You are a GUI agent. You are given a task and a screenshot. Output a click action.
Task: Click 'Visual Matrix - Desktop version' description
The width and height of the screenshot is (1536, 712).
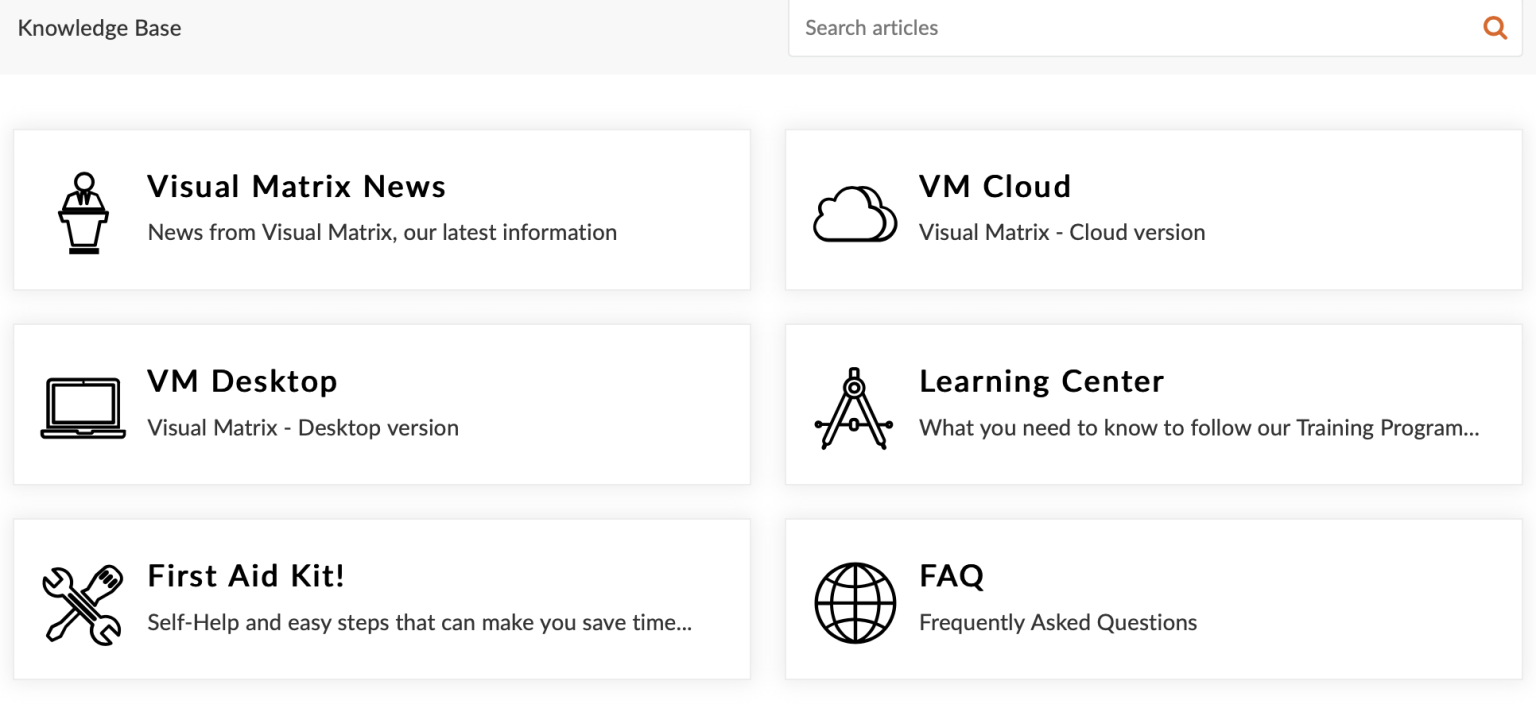tap(303, 428)
